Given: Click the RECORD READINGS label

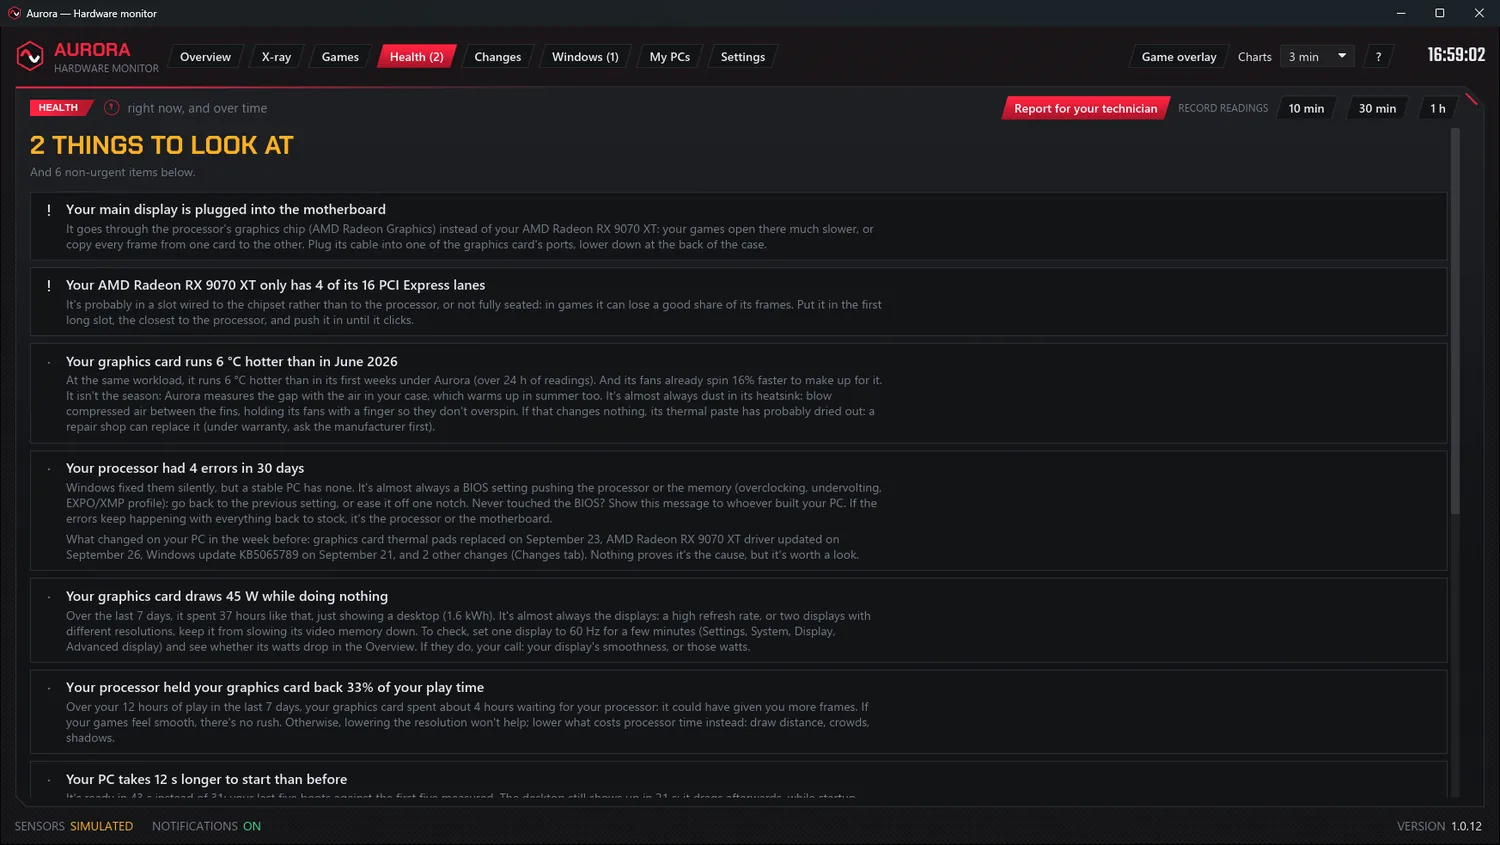Looking at the screenshot, I should click(x=1223, y=108).
